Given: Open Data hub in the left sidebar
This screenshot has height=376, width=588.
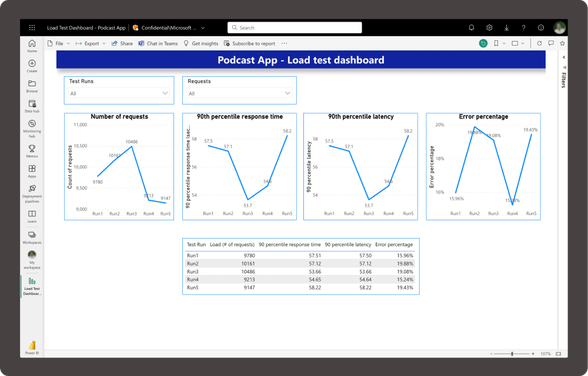Looking at the screenshot, I should pos(32,106).
